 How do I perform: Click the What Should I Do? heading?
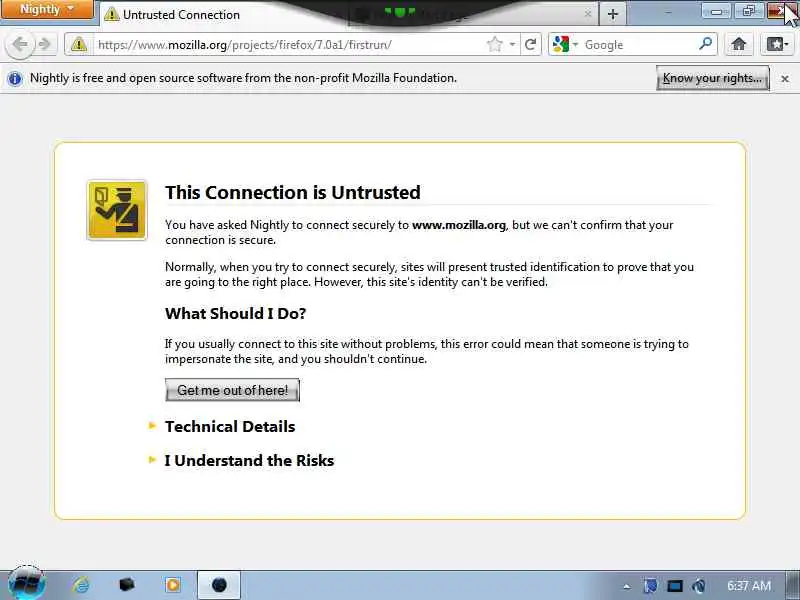pyautogui.click(x=235, y=313)
